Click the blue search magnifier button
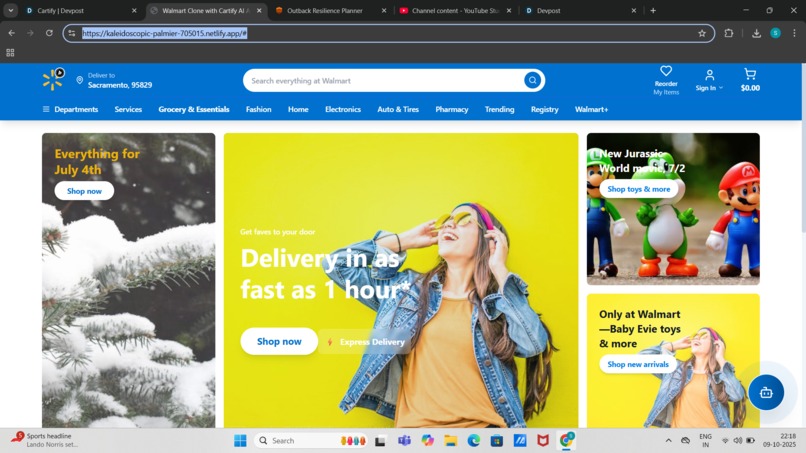Screen dimensions: 806x453 (x=533, y=80)
